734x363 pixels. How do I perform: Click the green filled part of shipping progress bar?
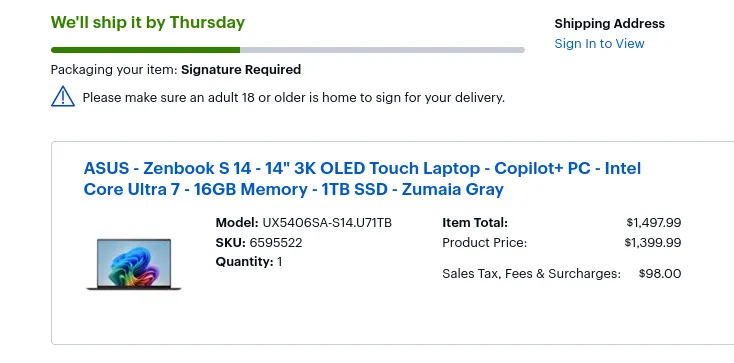[x=145, y=50]
